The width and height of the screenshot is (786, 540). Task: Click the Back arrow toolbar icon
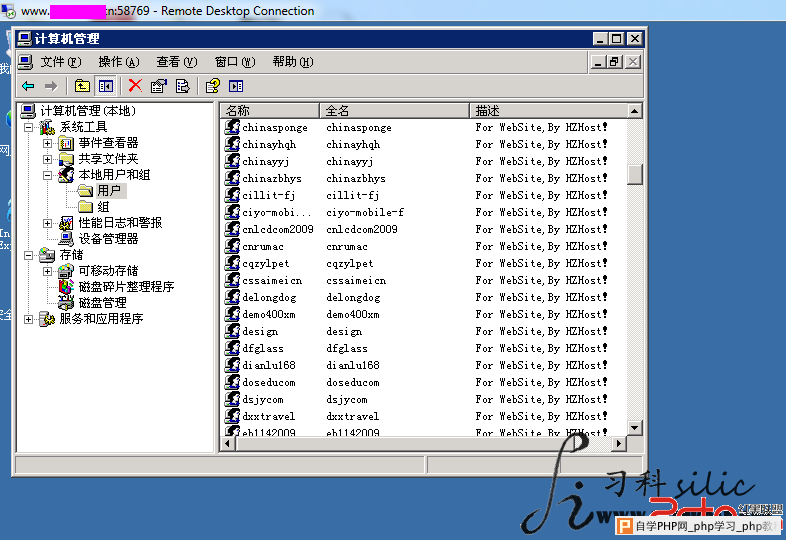click(x=29, y=86)
